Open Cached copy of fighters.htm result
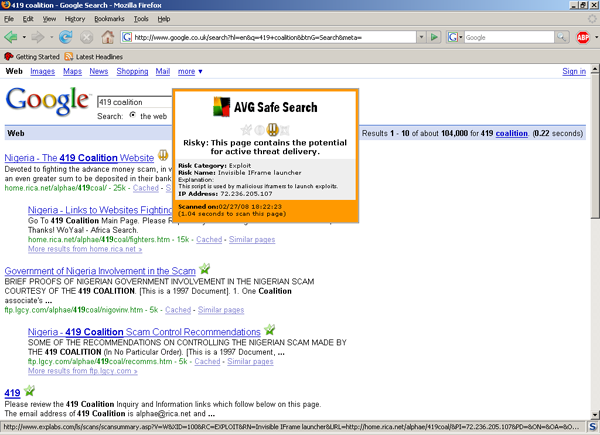Viewport: 600px width, 435px height. 209,239
